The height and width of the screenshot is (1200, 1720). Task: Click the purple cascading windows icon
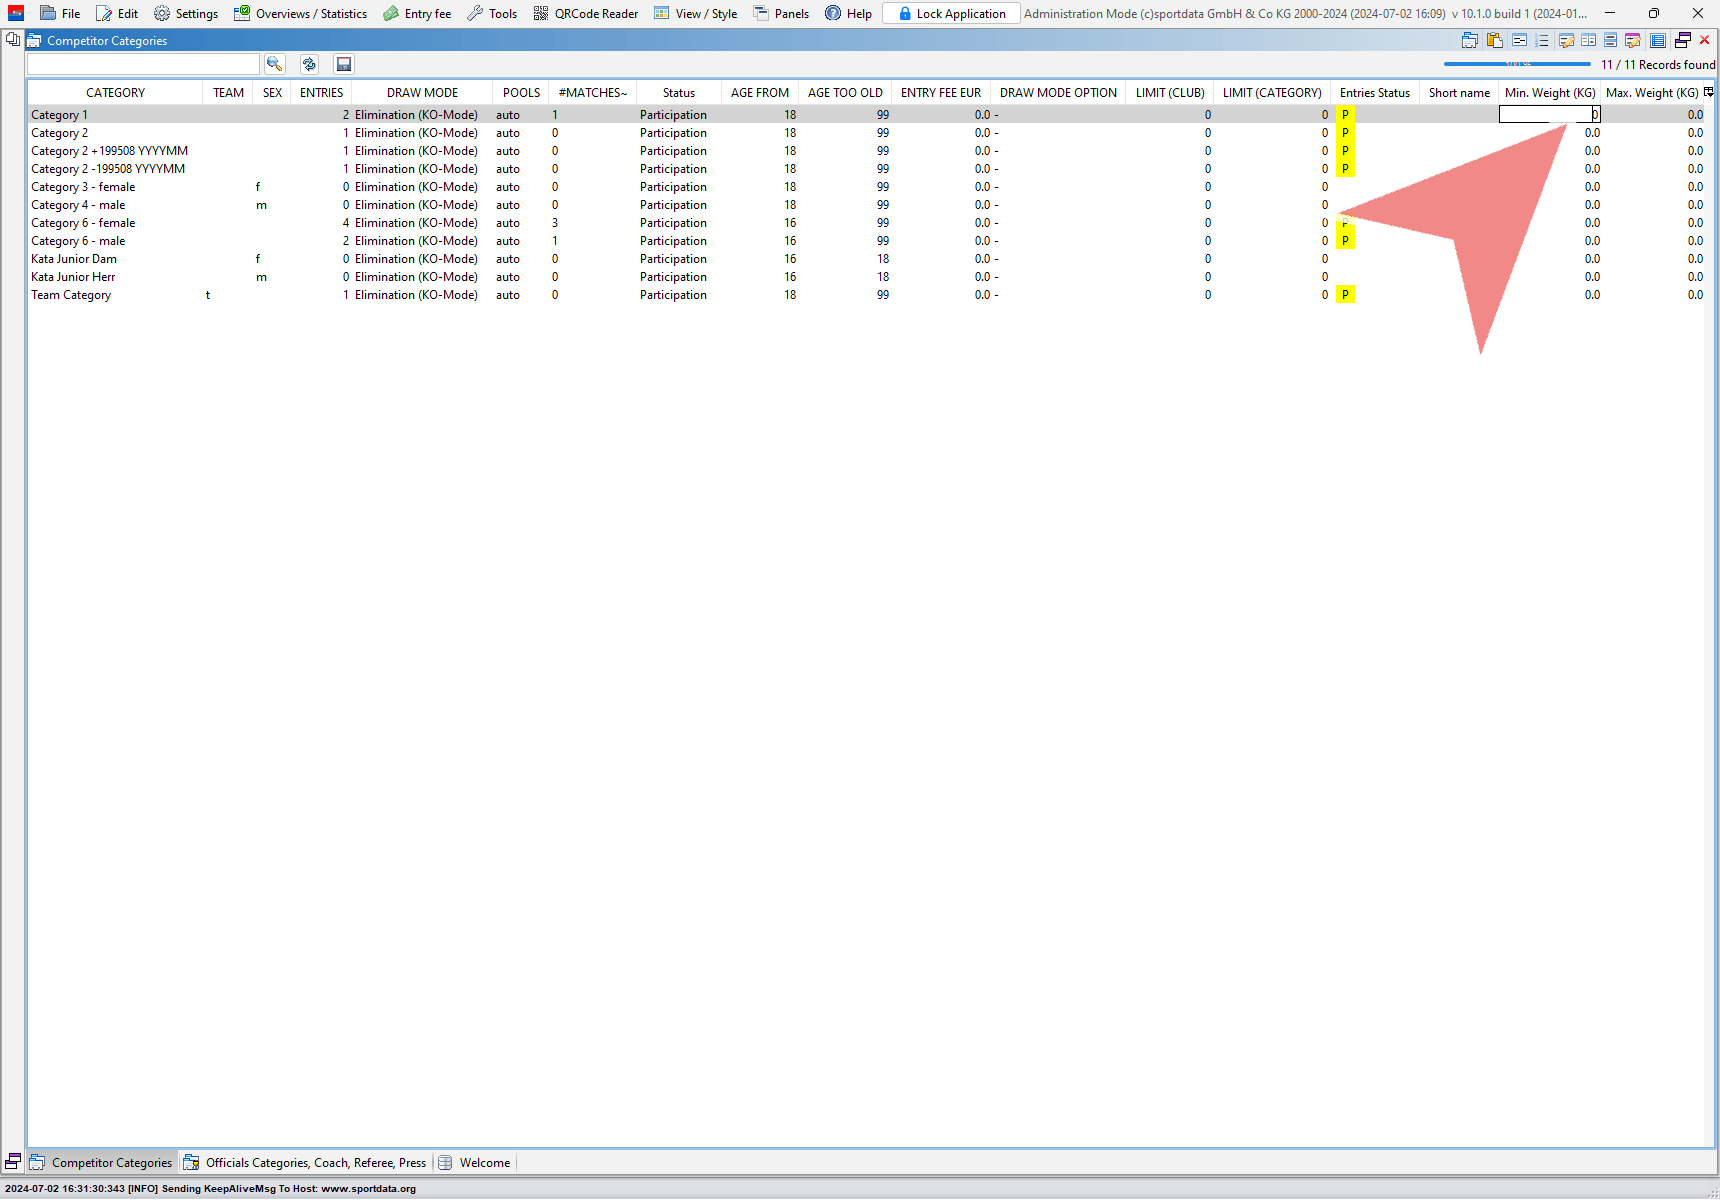[1683, 41]
